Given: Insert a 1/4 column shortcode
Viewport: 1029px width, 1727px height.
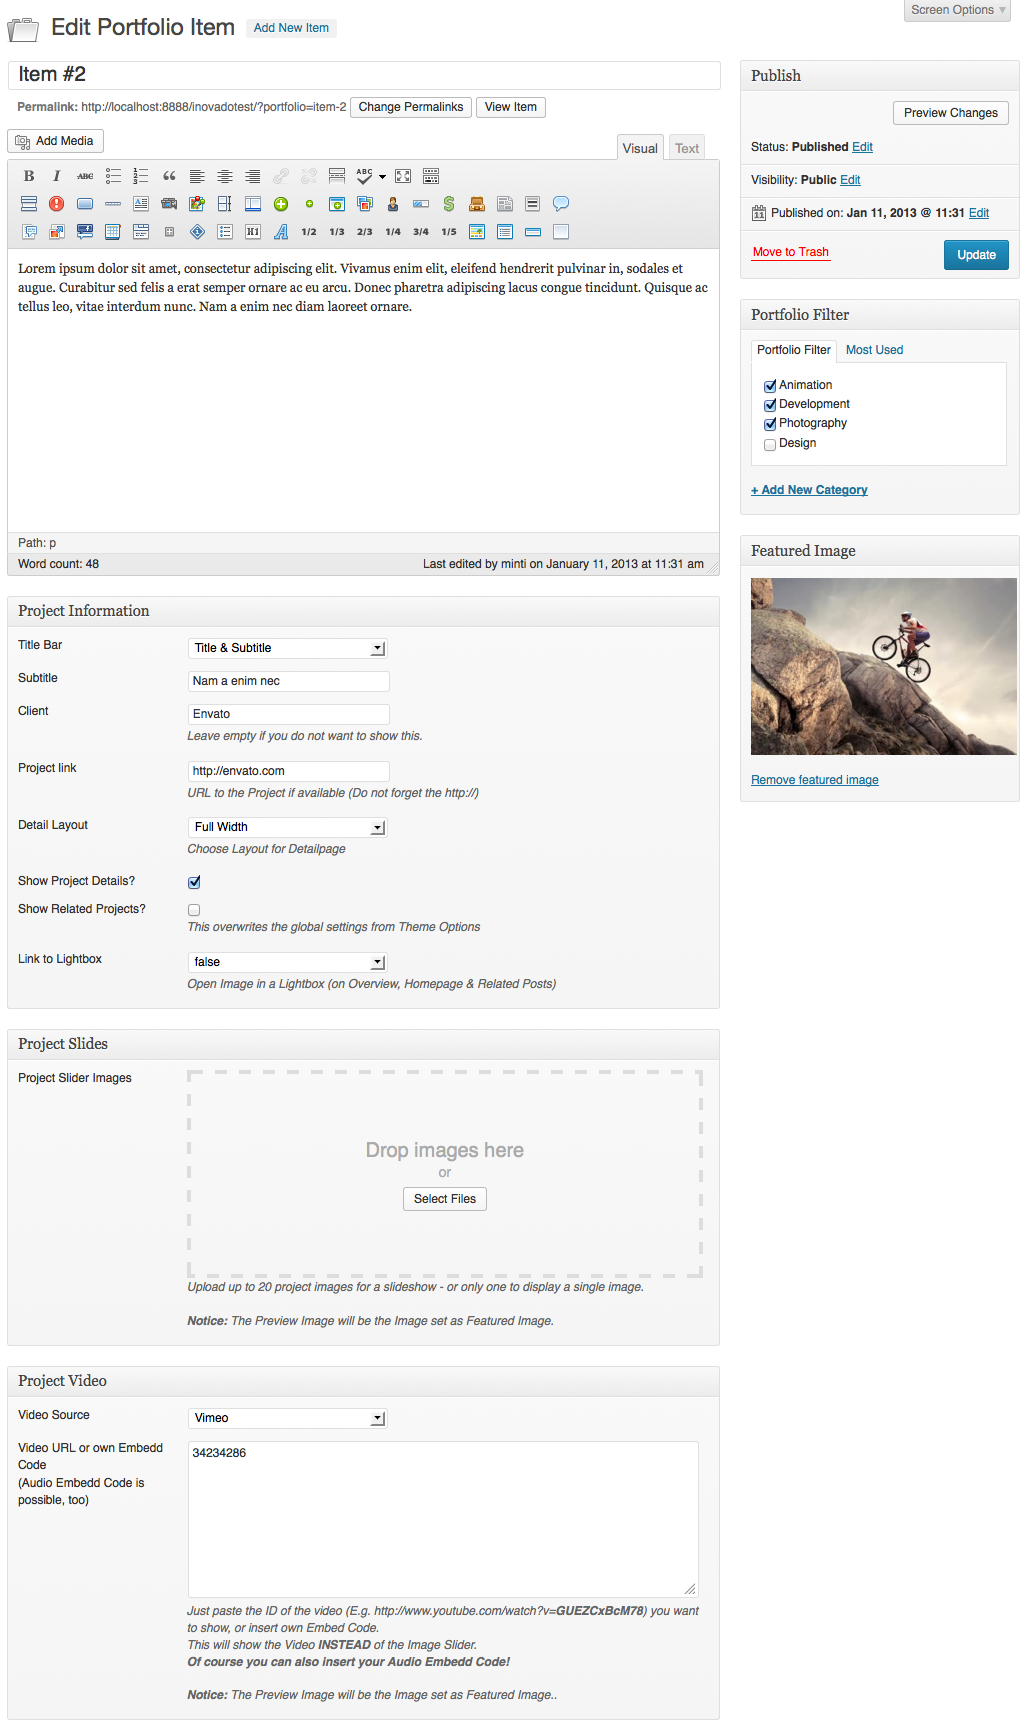Looking at the screenshot, I should [x=393, y=232].
